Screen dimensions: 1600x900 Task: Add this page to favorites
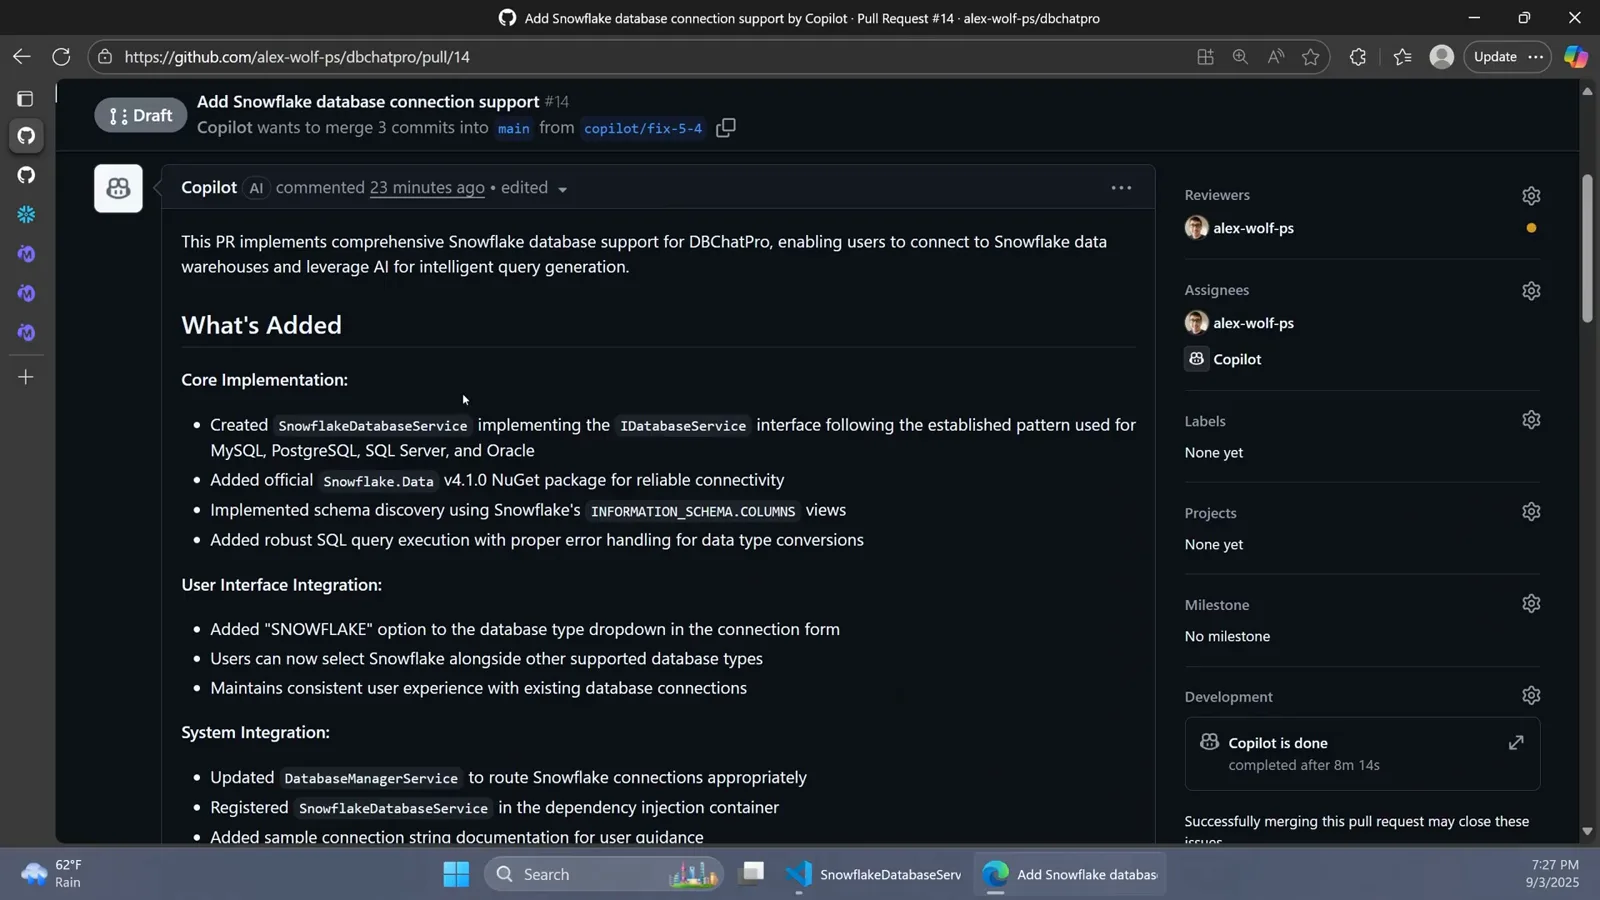1311,57
